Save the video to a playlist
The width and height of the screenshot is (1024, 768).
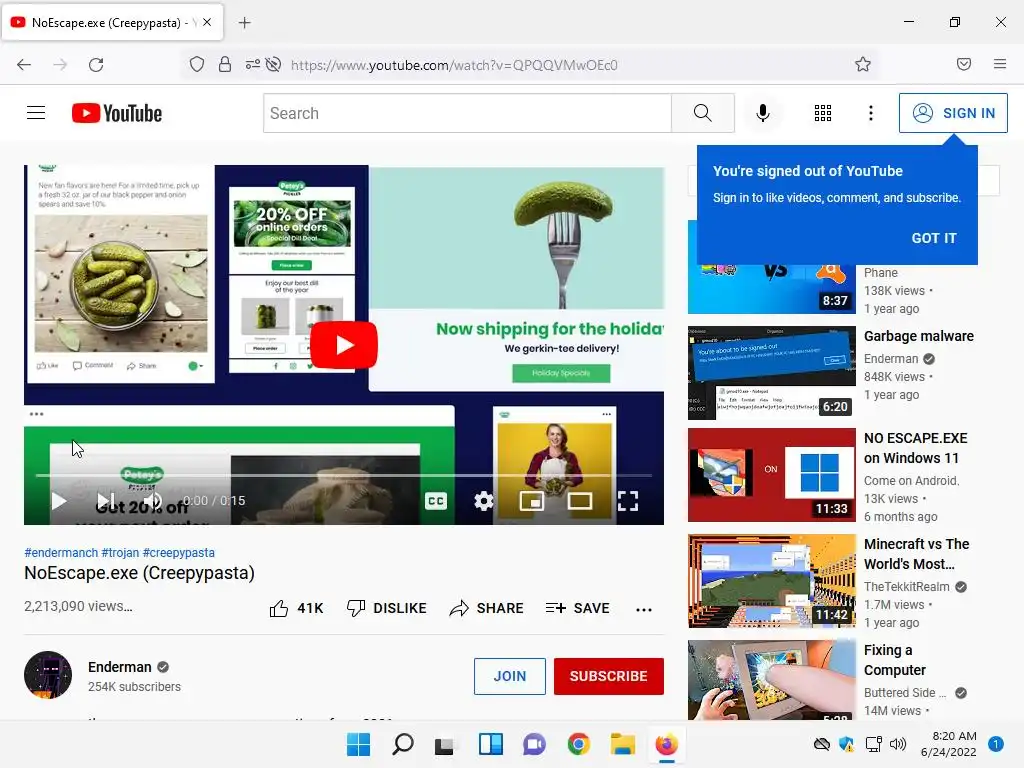point(577,608)
